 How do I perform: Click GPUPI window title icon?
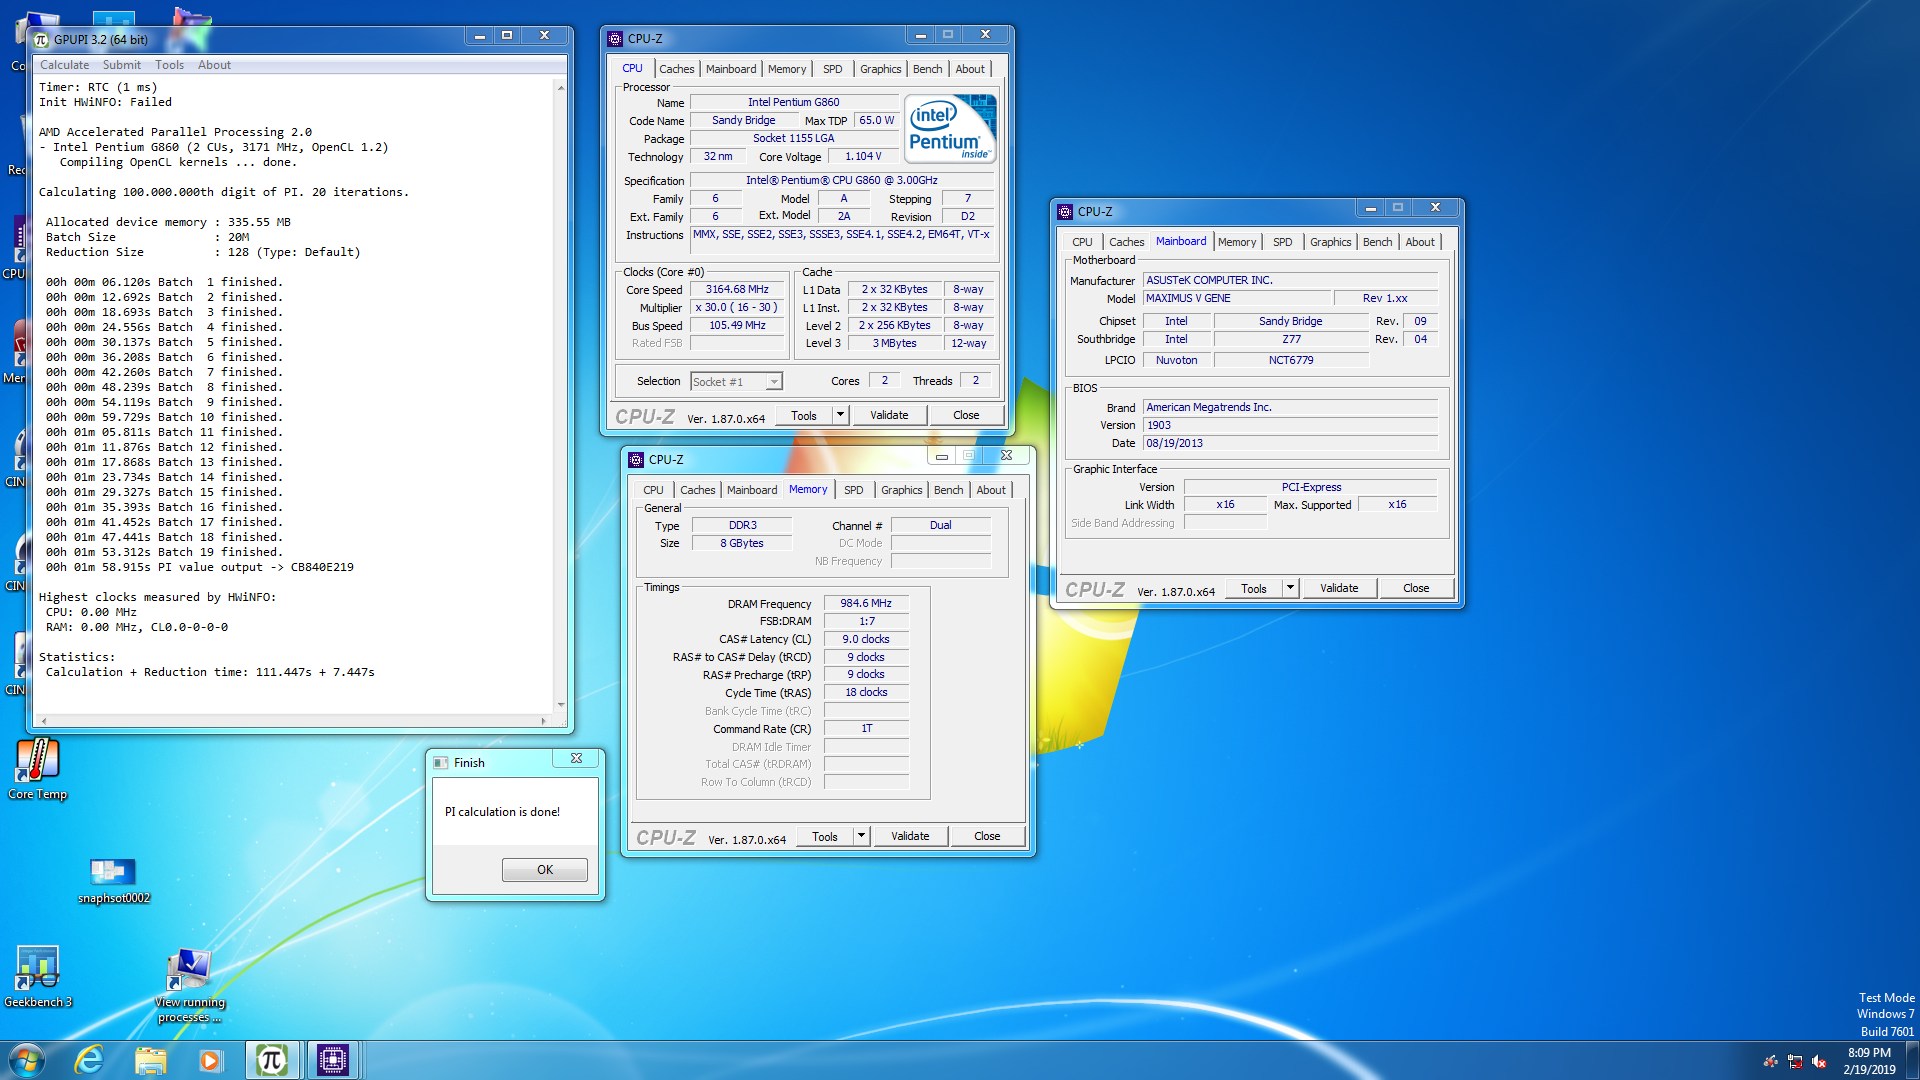pyautogui.click(x=41, y=39)
